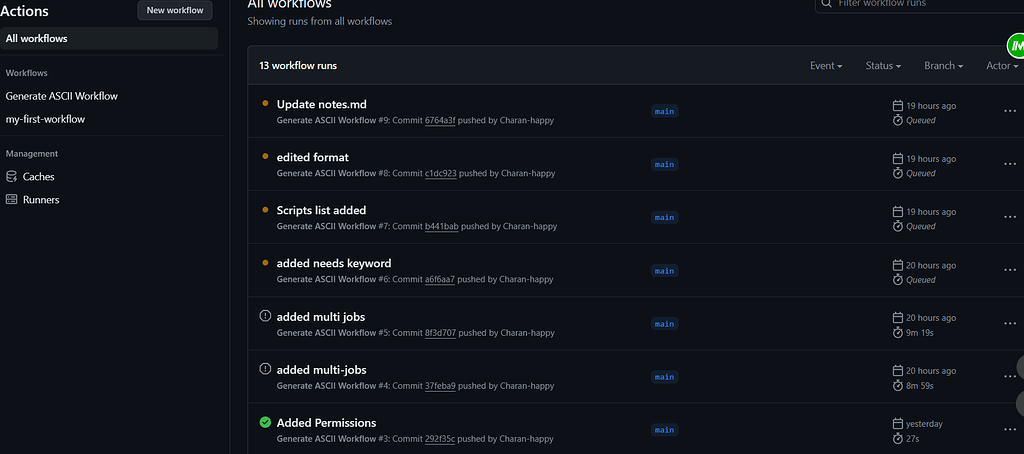Open commit link 6764a3f
This screenshot has width=1024, height=454.
point(440,120)
